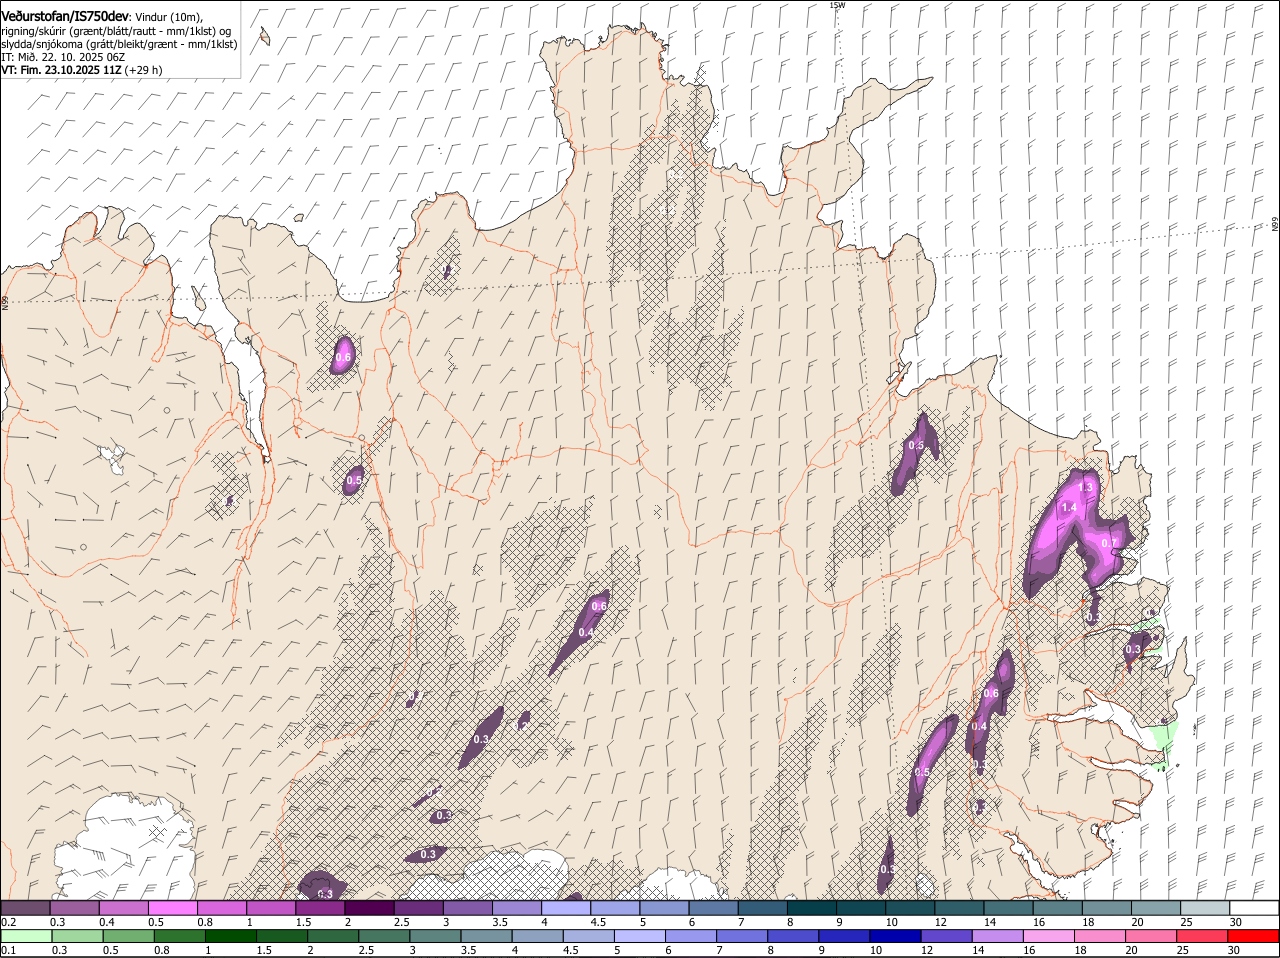Screen dimensions: 1280x958
Task: Pick the slate blue 6 swatch in upper legend row
Action: coord(713,908)
